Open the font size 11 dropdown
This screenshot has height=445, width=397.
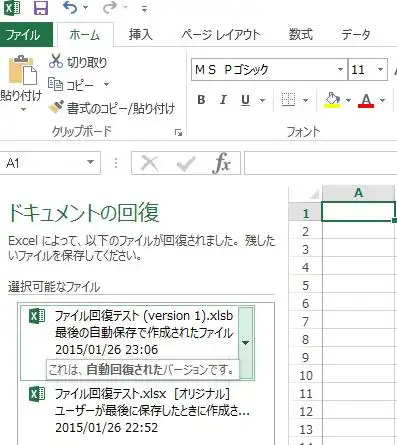[380, 70]
